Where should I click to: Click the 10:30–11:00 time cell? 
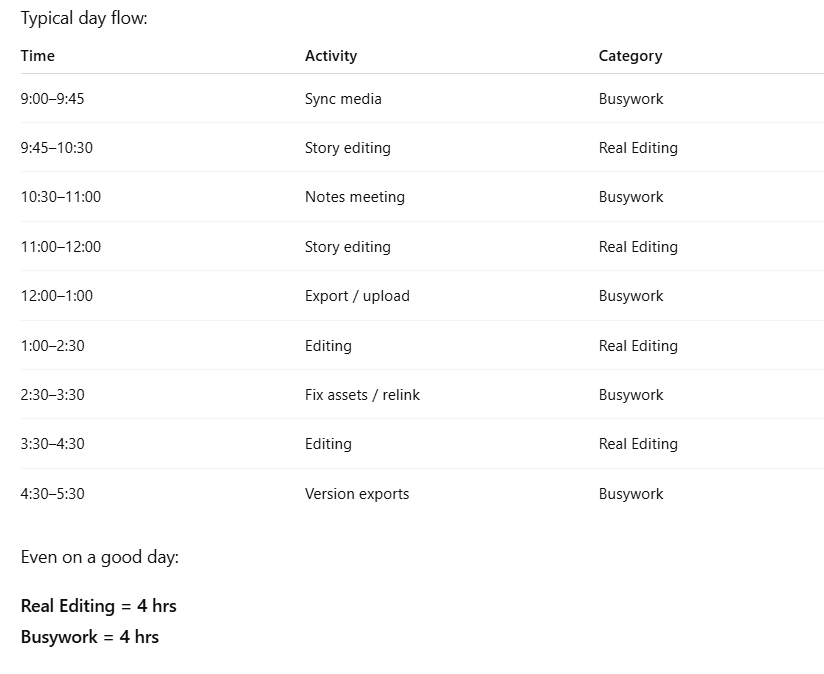point(61,197)
